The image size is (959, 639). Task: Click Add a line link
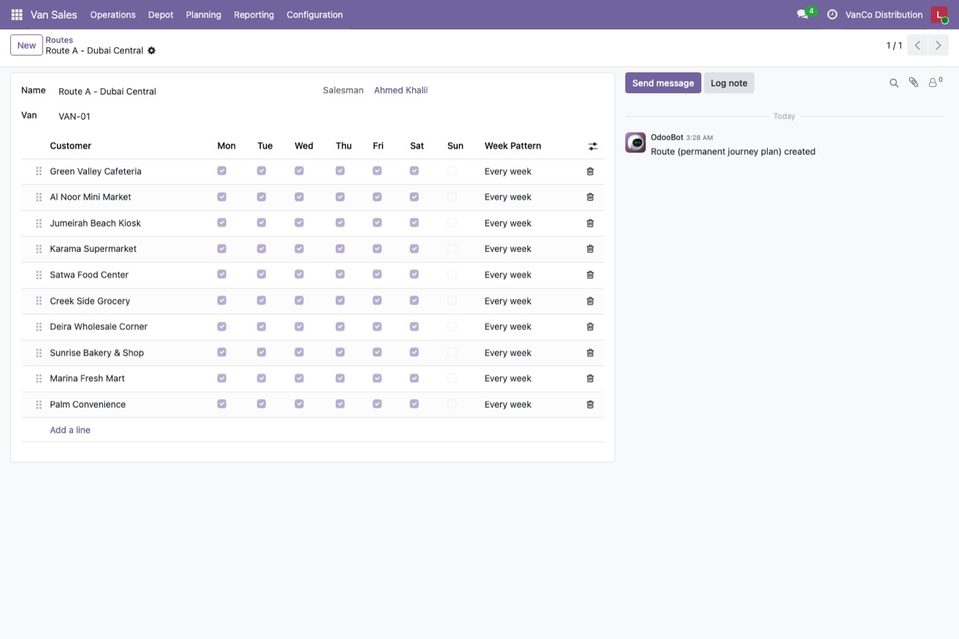tap(70, 430)
